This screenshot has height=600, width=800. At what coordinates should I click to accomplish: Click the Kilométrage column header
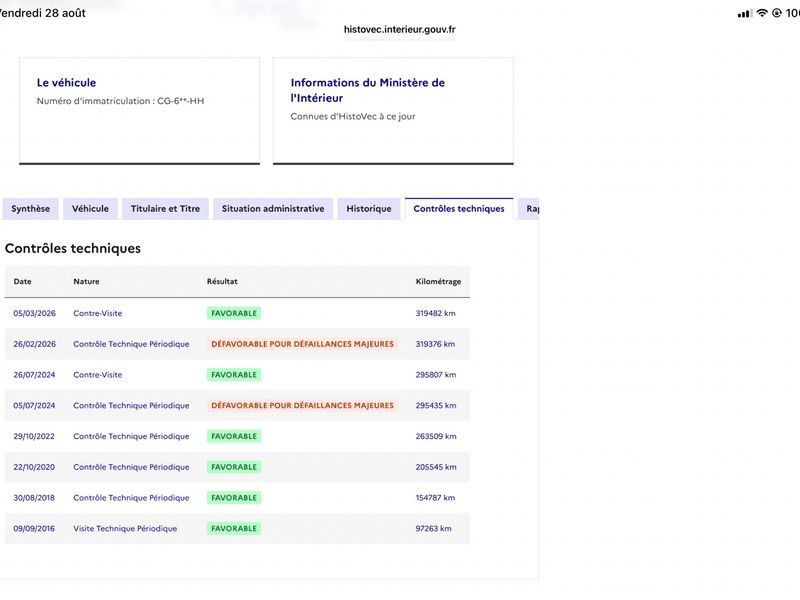click(438, 282)
